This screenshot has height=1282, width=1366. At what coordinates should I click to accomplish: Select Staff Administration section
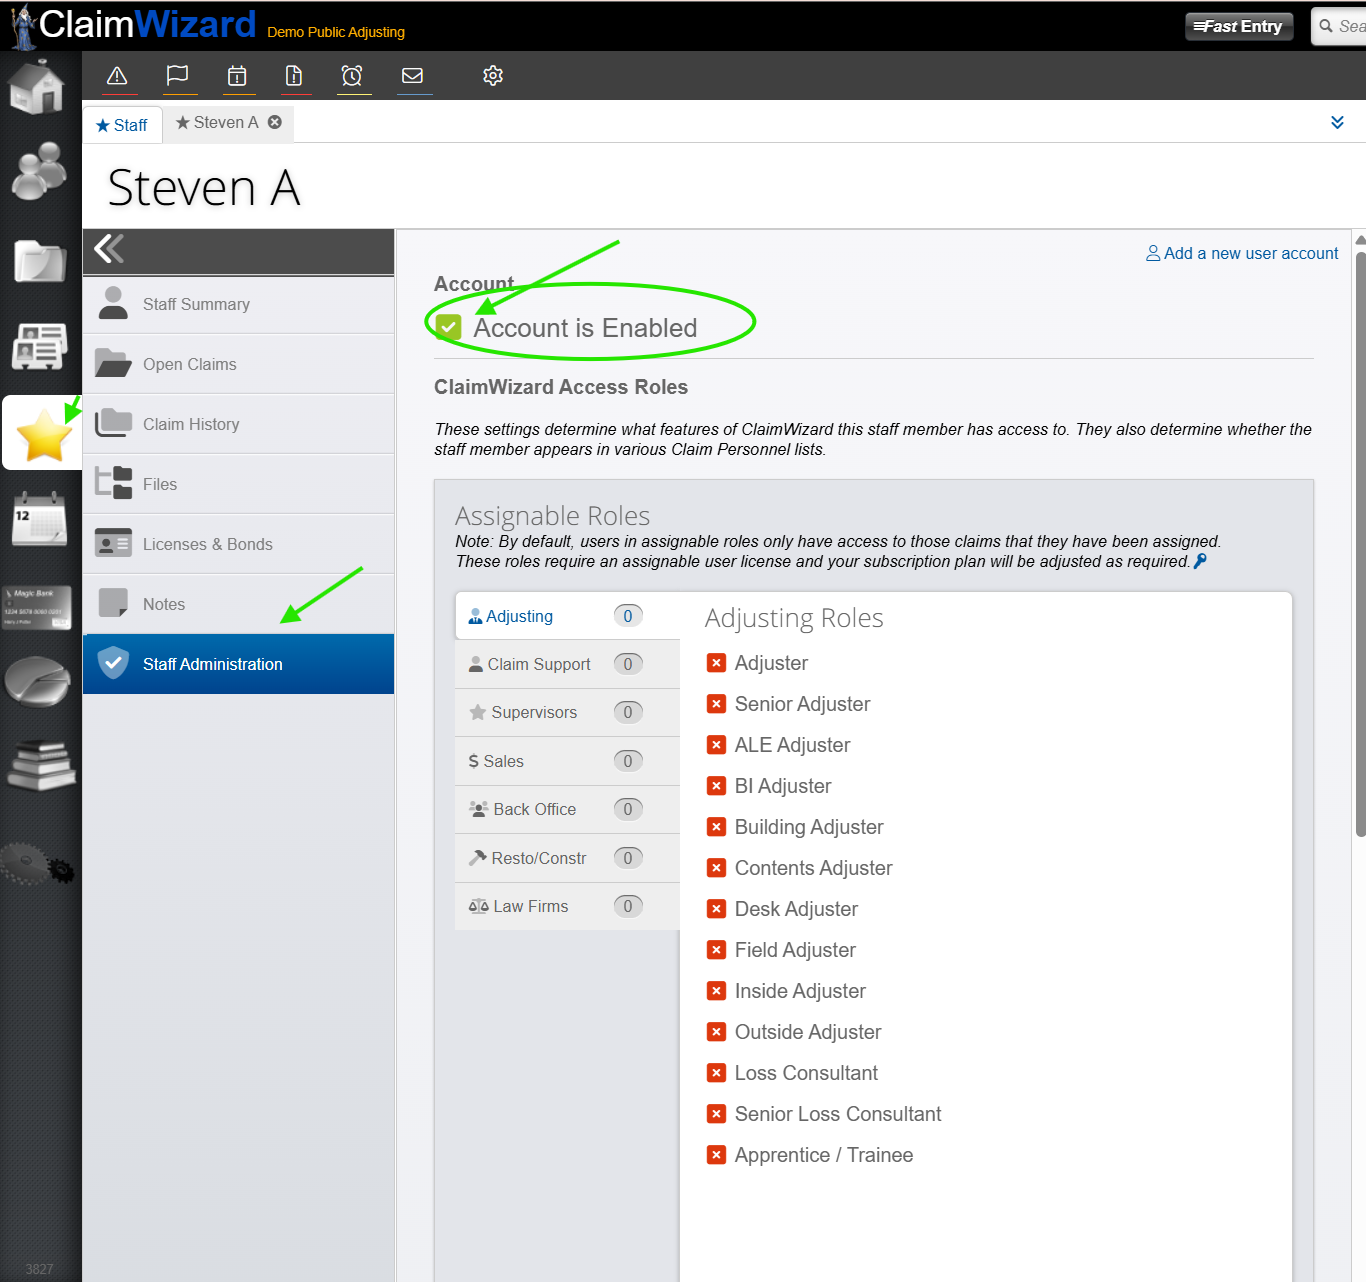(238, 664)
